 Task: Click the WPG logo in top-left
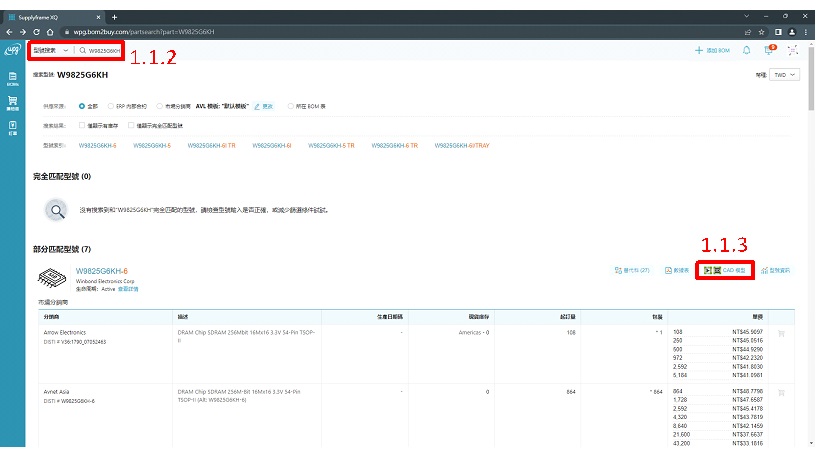(12, 50)
